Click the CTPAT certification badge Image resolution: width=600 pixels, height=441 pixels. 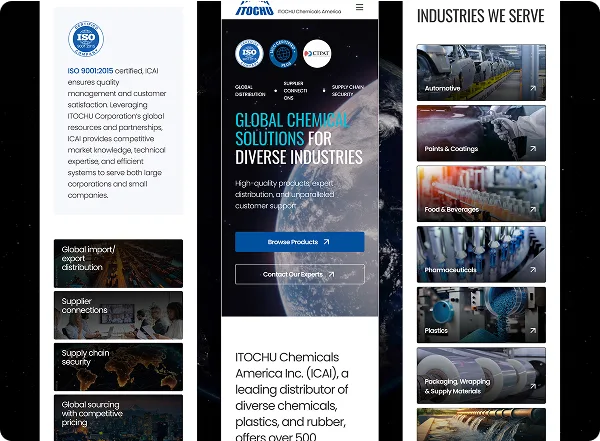(317, 53)
